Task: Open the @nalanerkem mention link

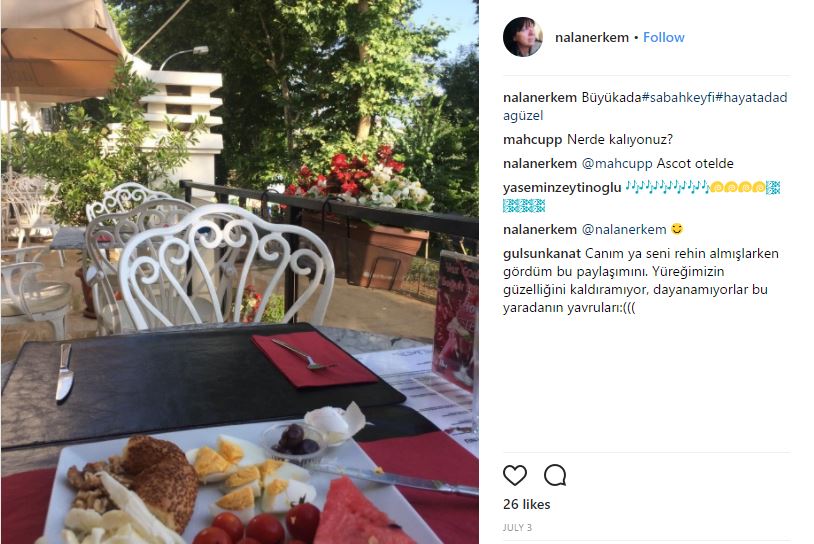Action: click(x=623, y=229)
